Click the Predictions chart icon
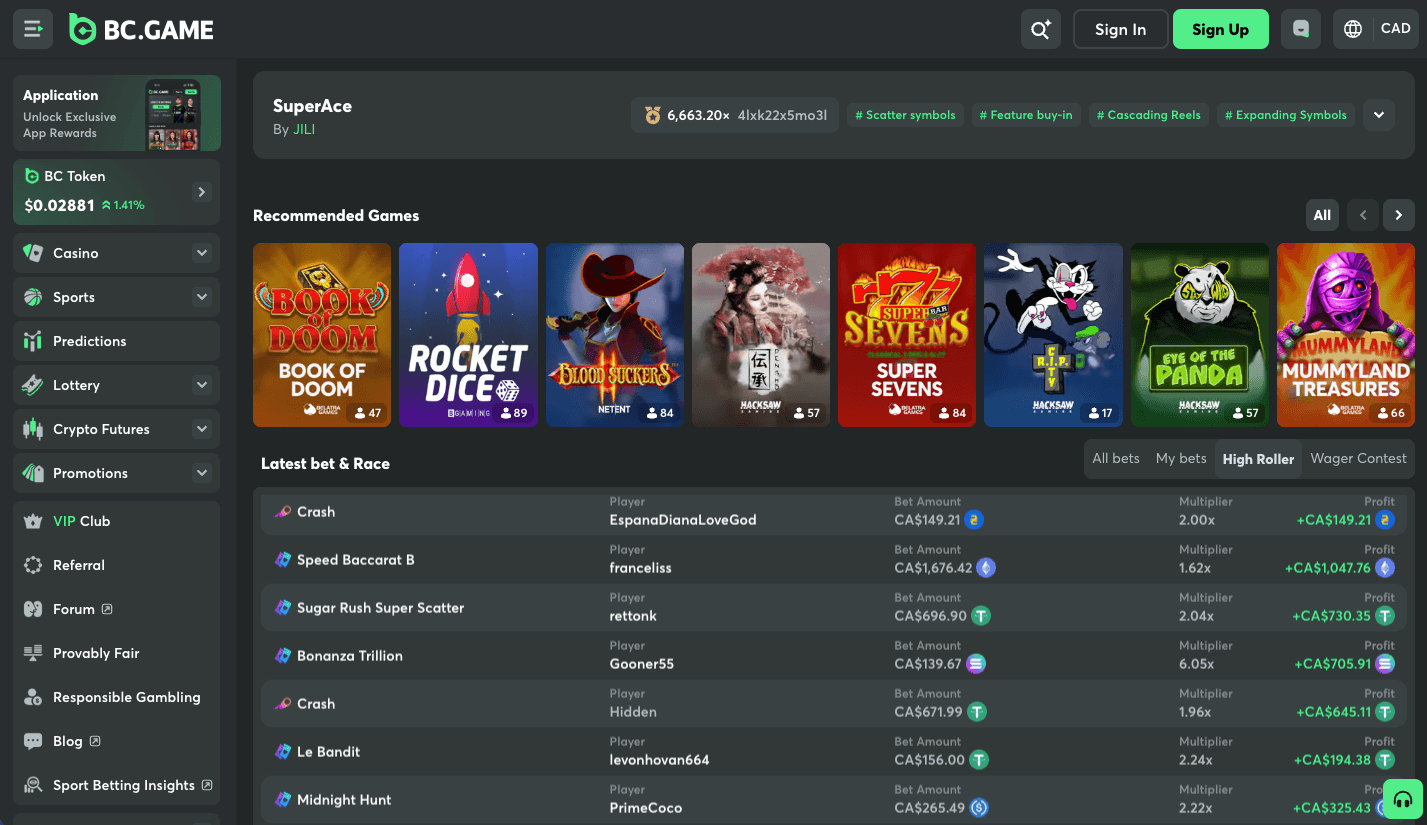The height and width of the screenshot is (825, 1427). [33, 341]
